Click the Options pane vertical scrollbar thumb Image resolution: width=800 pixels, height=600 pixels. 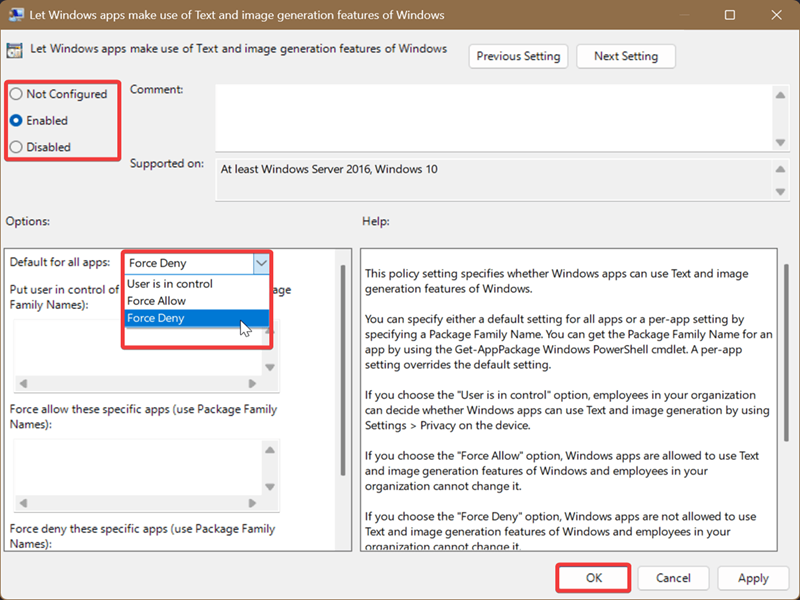click(343, 370)
